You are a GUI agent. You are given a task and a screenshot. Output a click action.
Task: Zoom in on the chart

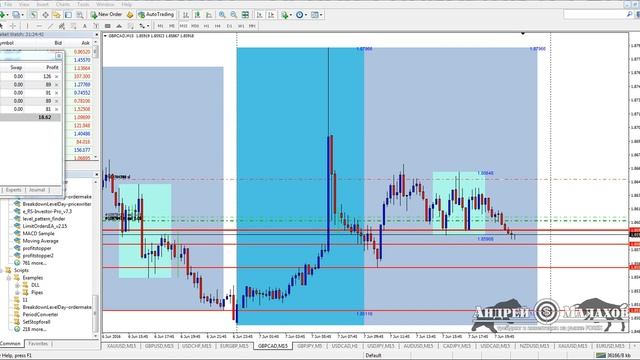pyautogui.click(x=222, y=15)
